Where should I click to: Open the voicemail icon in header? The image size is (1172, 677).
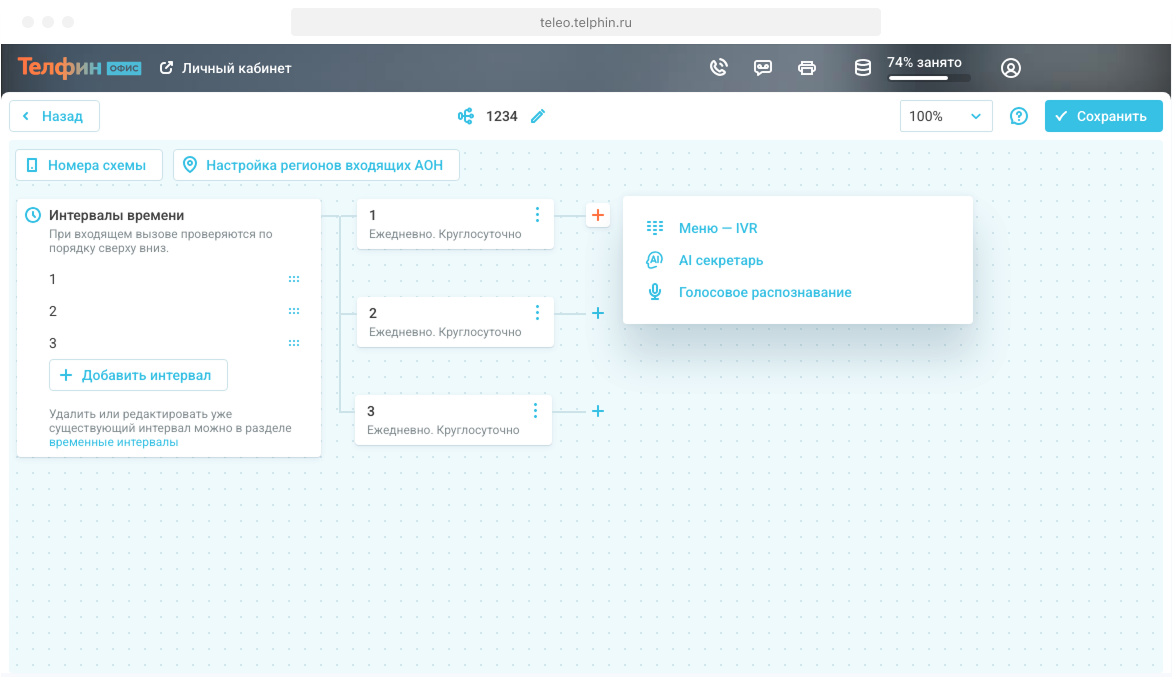pyautogui.click(x=763, y=68)
